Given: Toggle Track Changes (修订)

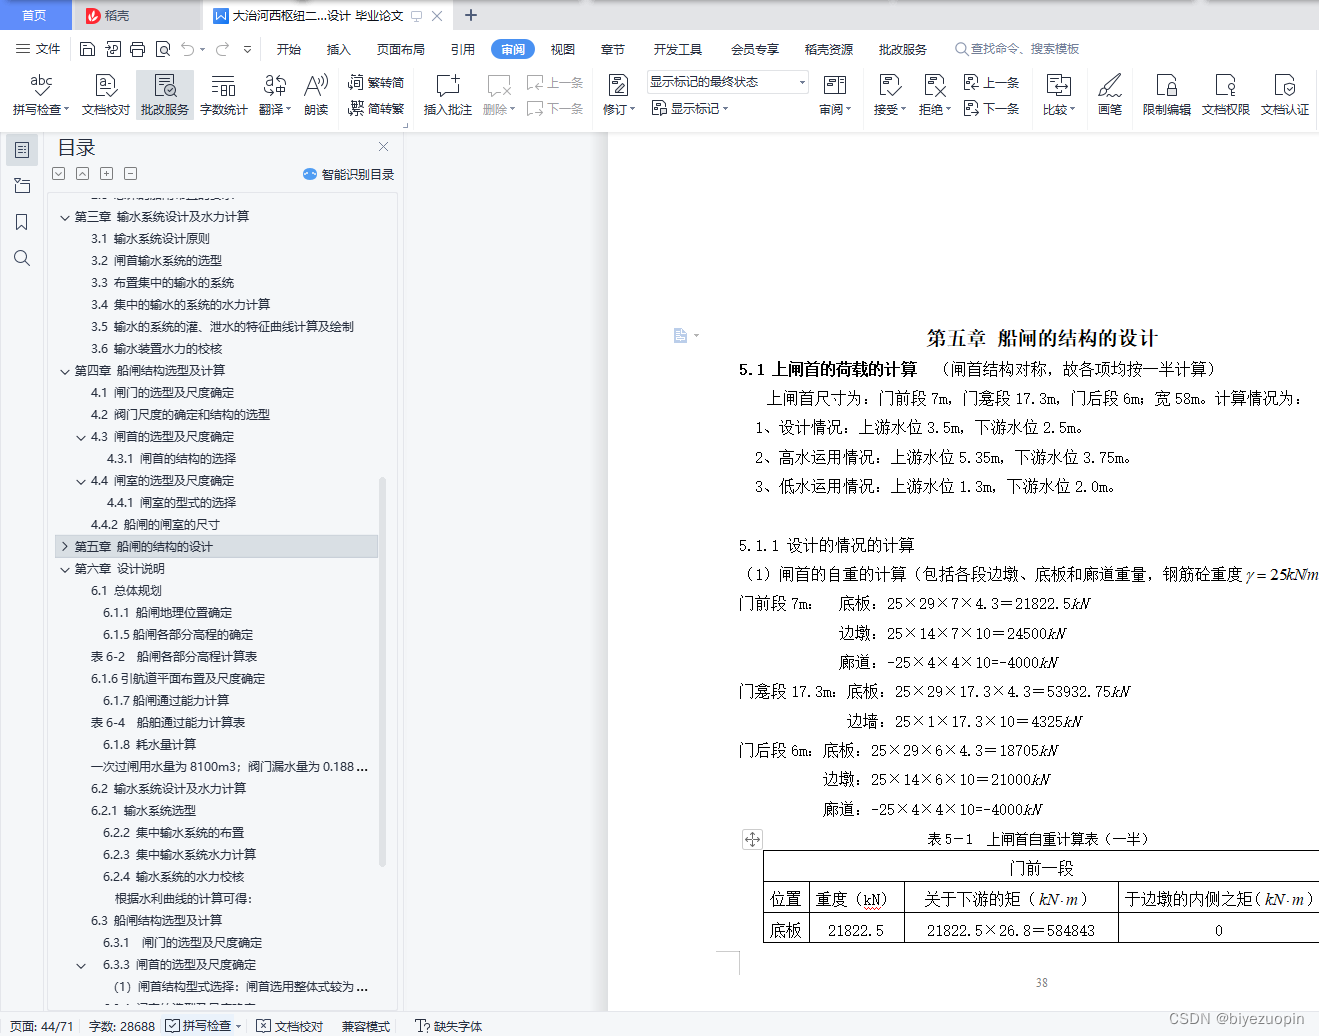Looking at the screenshot, I should 619,95.
